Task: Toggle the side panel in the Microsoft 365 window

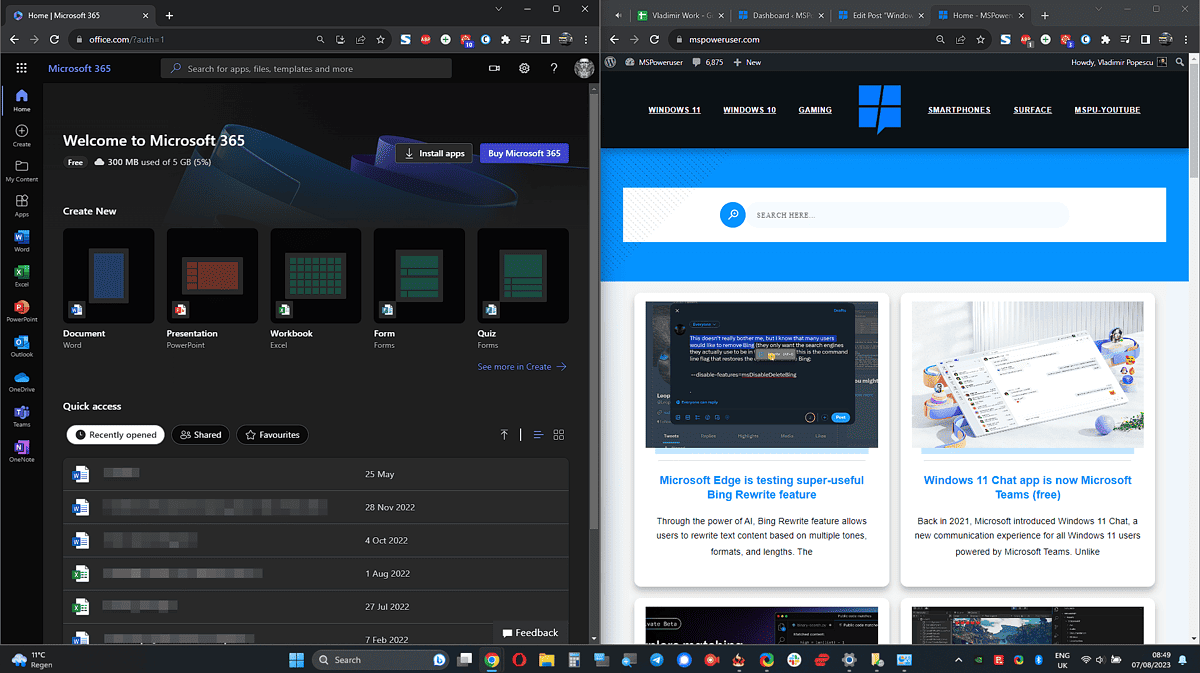Action: click(545, 40)
